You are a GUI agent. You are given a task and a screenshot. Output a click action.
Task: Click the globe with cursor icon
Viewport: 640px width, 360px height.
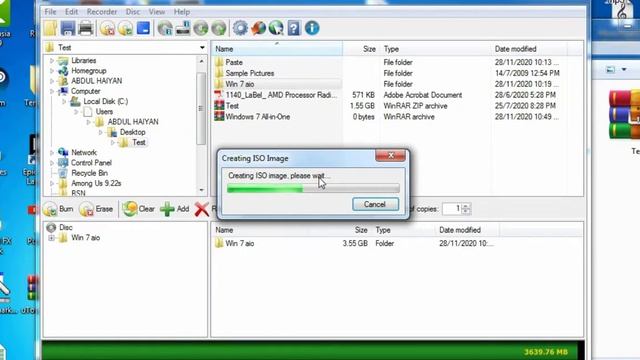(x=276, y=28)
